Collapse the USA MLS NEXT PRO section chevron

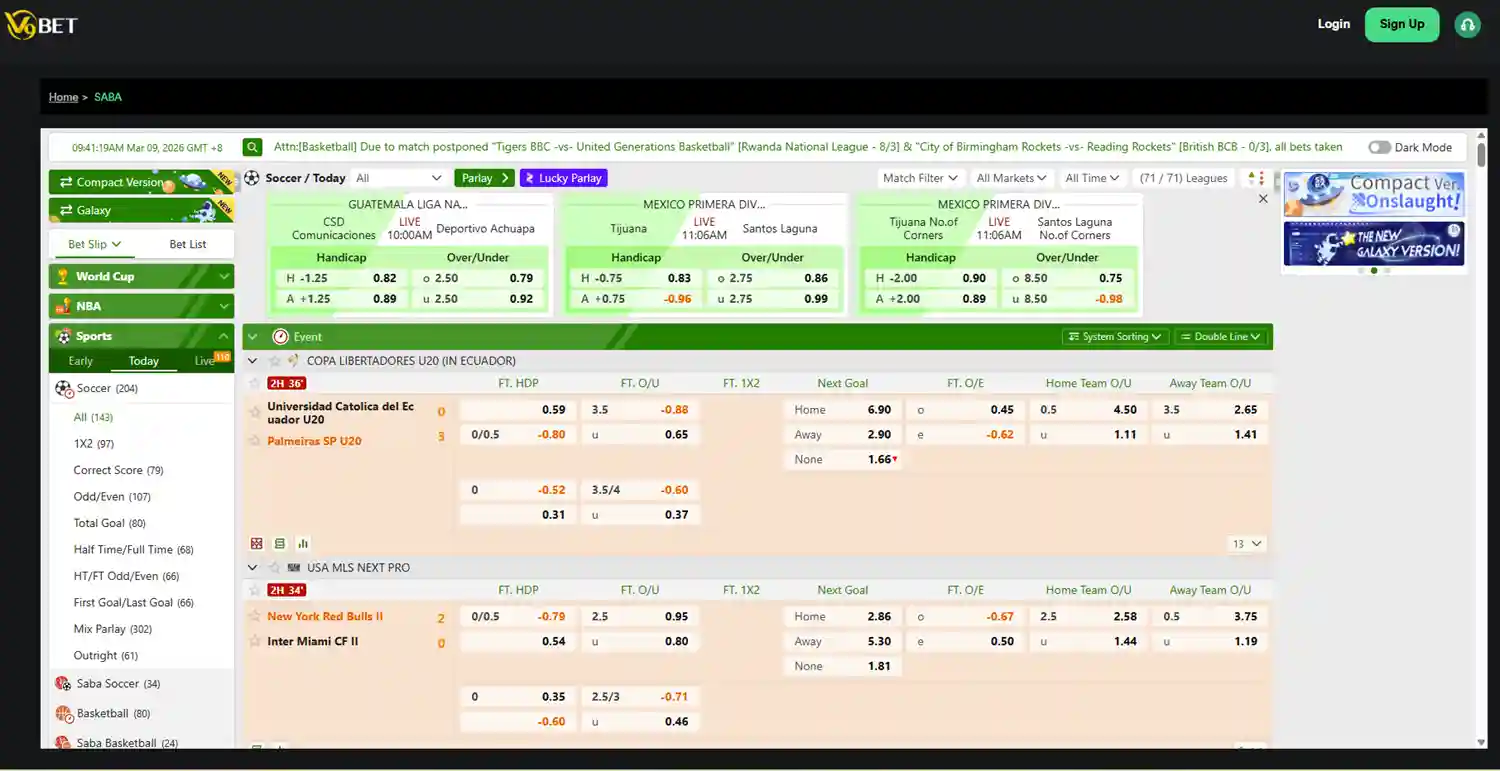[252, 567]
